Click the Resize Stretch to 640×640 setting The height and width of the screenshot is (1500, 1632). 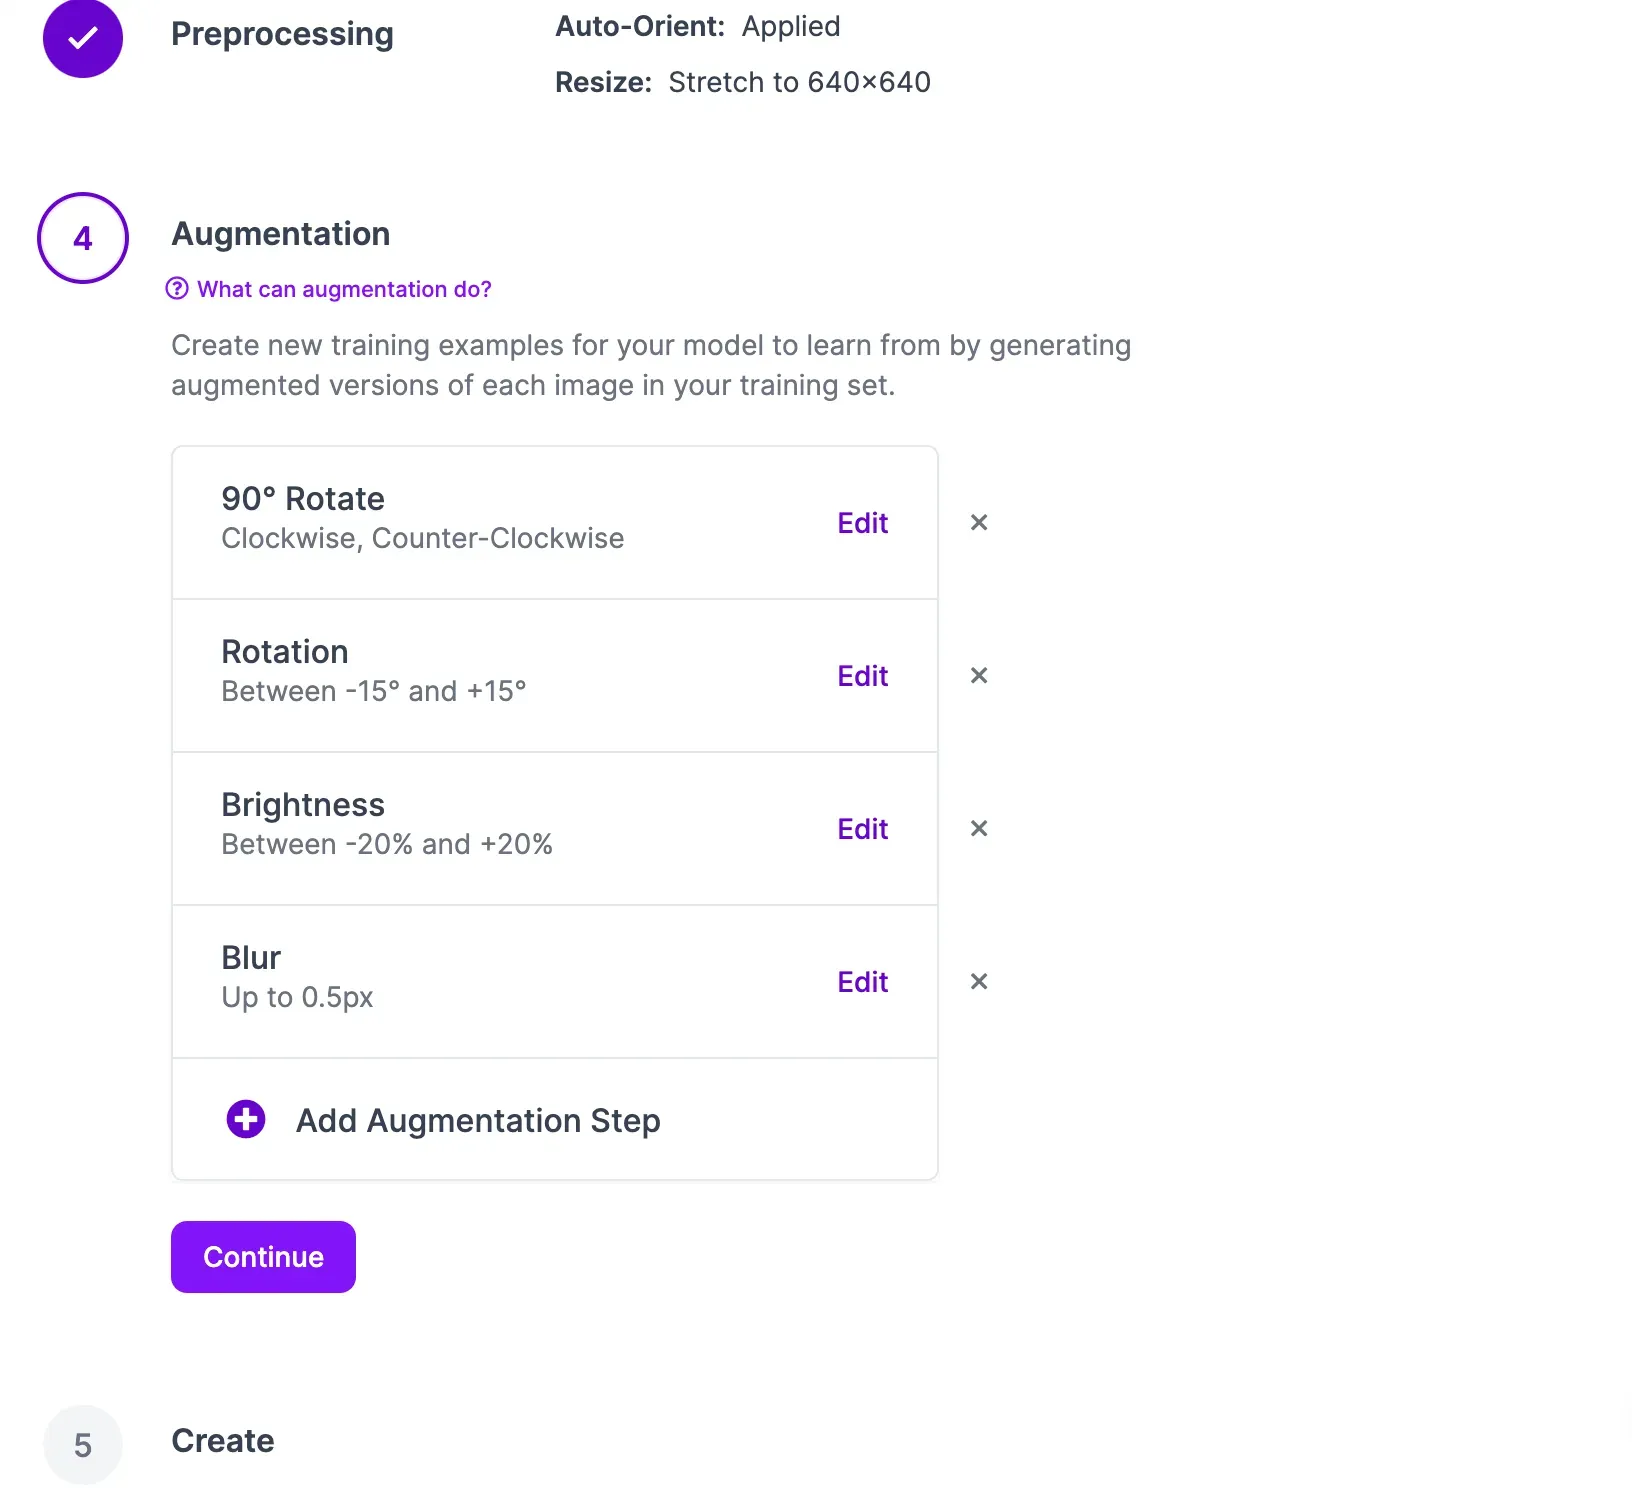[743, 82]
